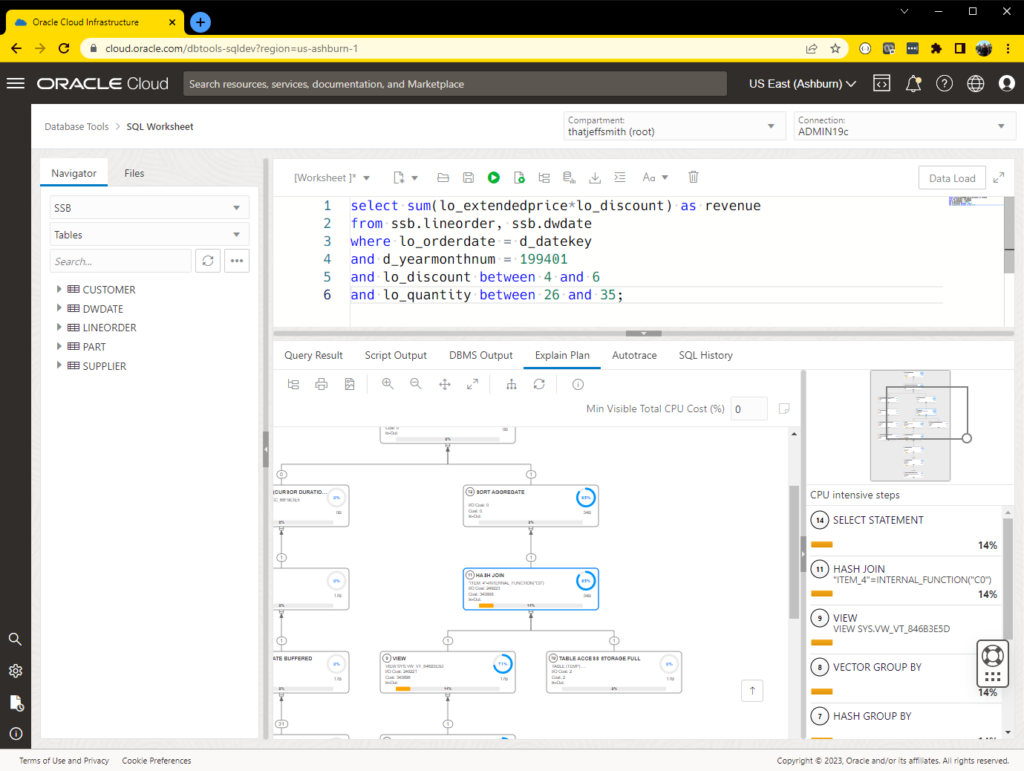Image resolution: width=1024 pixels, height=771 pixels.
Task: Switch plan to tree view icon
Action: tap(293, 385)
